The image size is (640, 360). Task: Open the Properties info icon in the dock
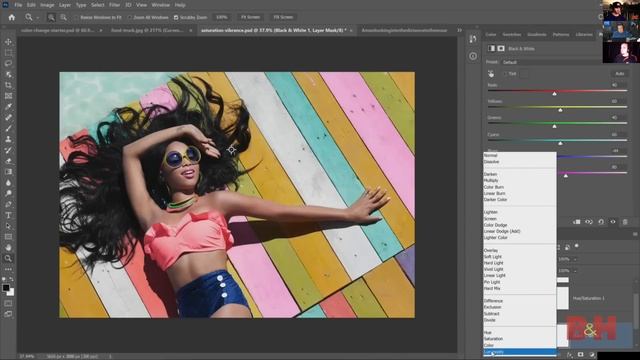coord(473,56)
